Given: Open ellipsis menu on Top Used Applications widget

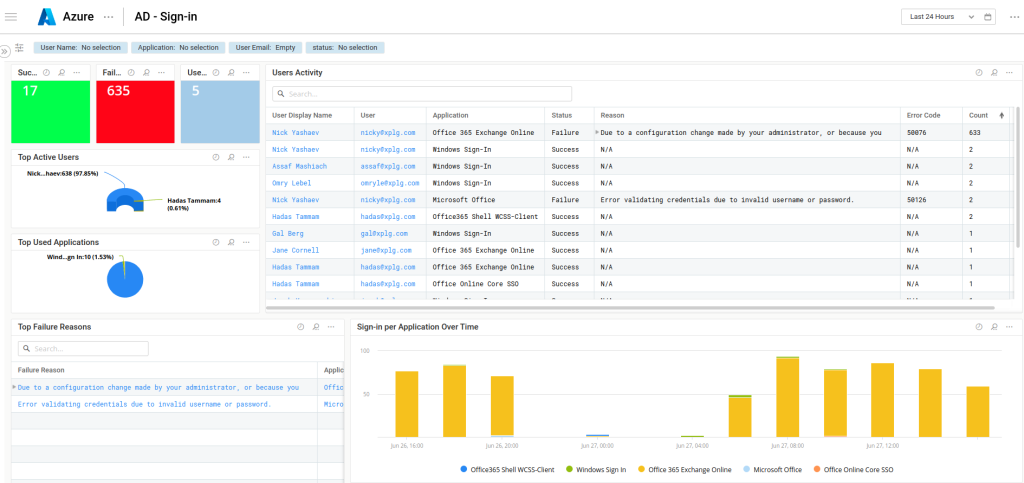Looking at the screenshot, I should (246, 242).
